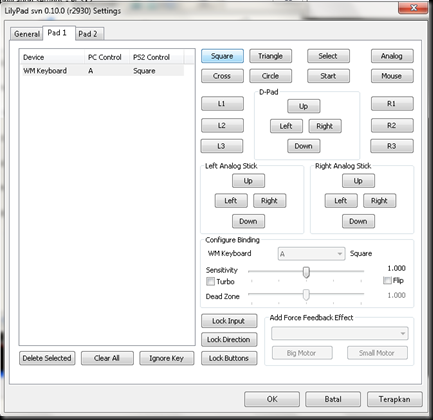Click the Triangle binding button
The image size is (433, 420).
[x=270, y=56]
